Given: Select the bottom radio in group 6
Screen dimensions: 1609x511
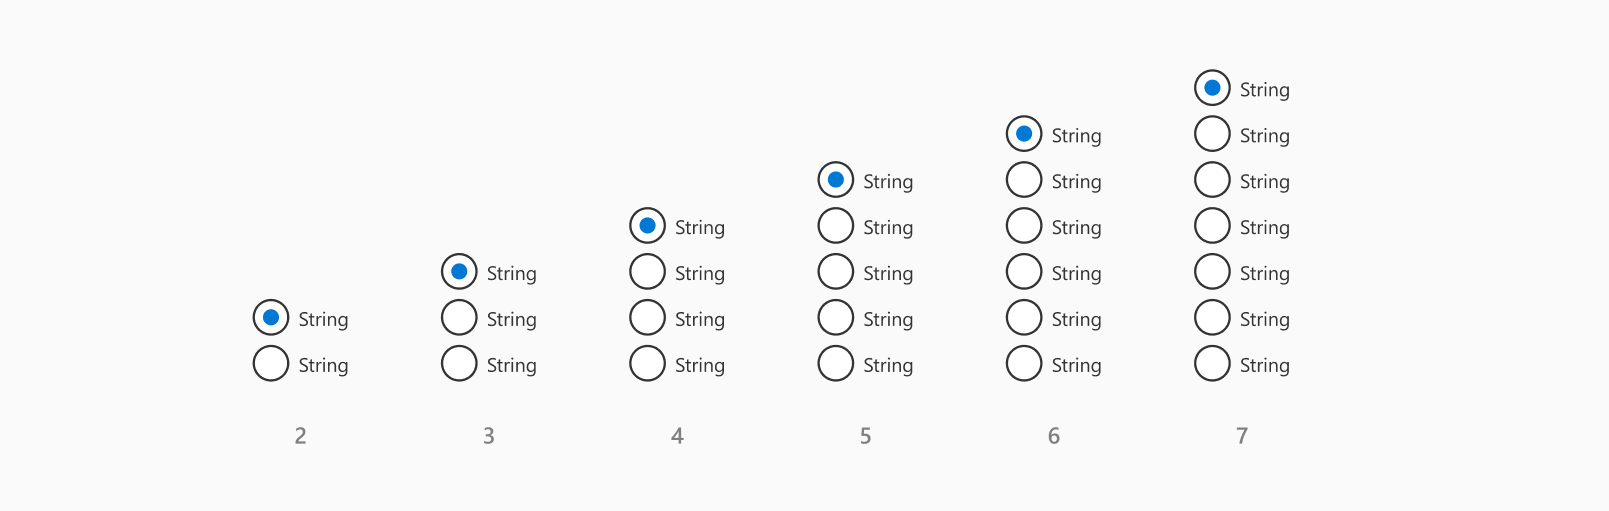Looking at the screenshot, I should 1024,364.
